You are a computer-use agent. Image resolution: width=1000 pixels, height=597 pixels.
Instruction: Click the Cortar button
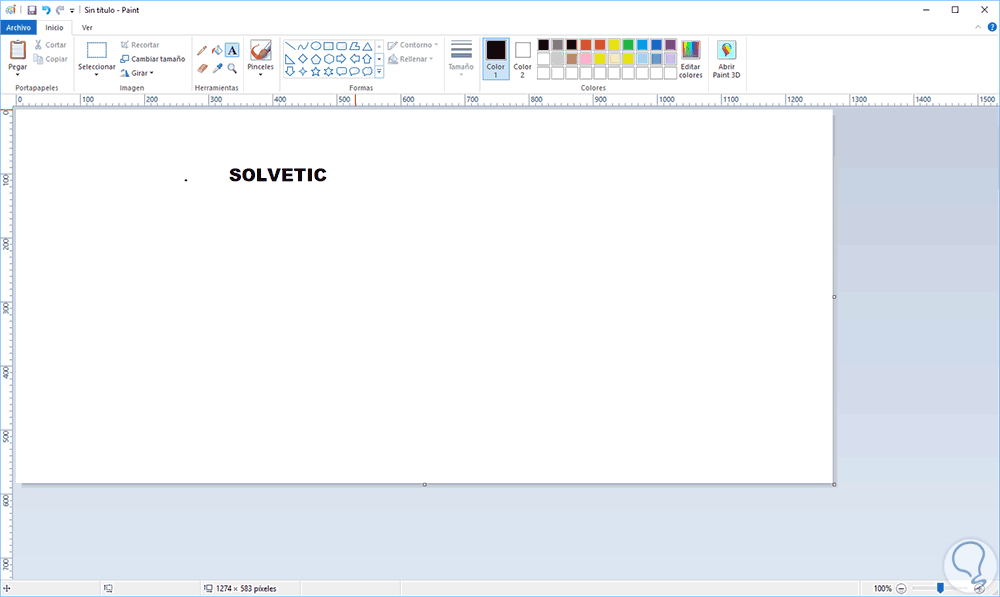(x=50, y=45)
